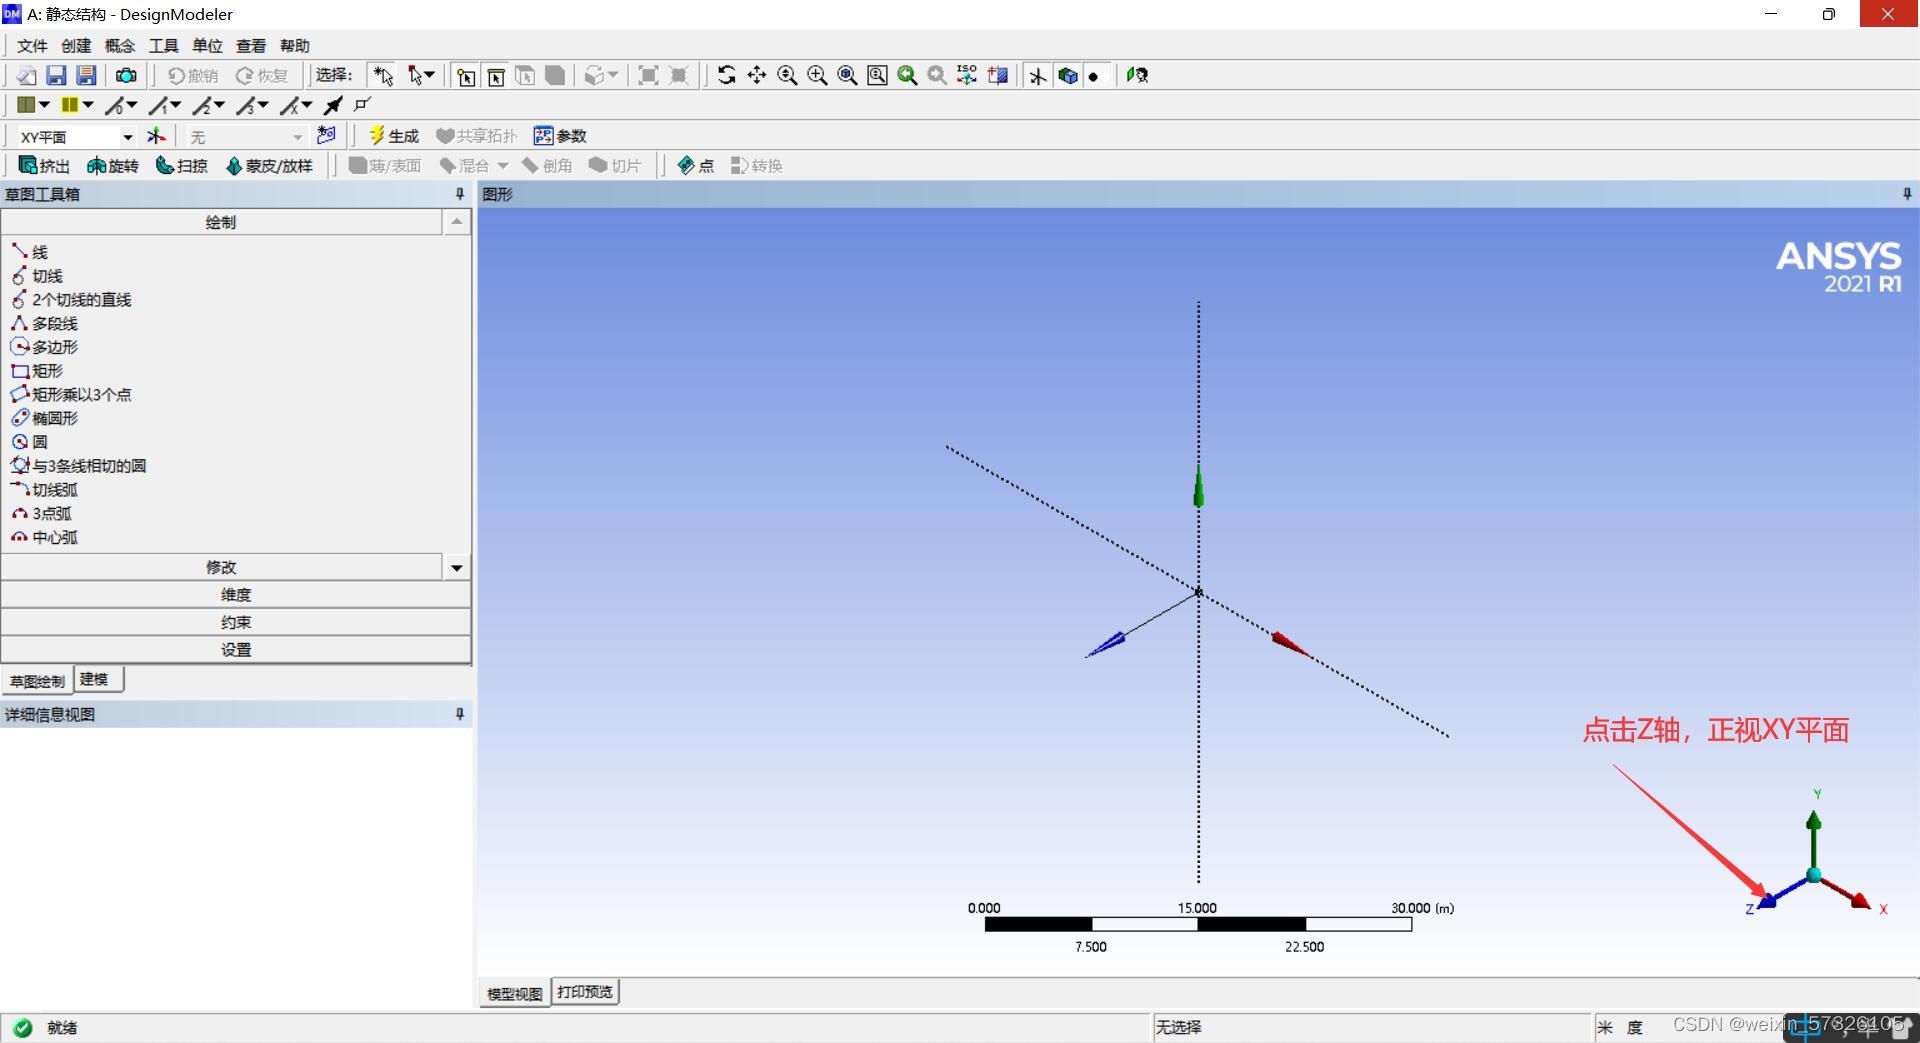Click the screenshot camera icon
The height and width of the screenshot is (1043, 1920).
pos(126,76)
